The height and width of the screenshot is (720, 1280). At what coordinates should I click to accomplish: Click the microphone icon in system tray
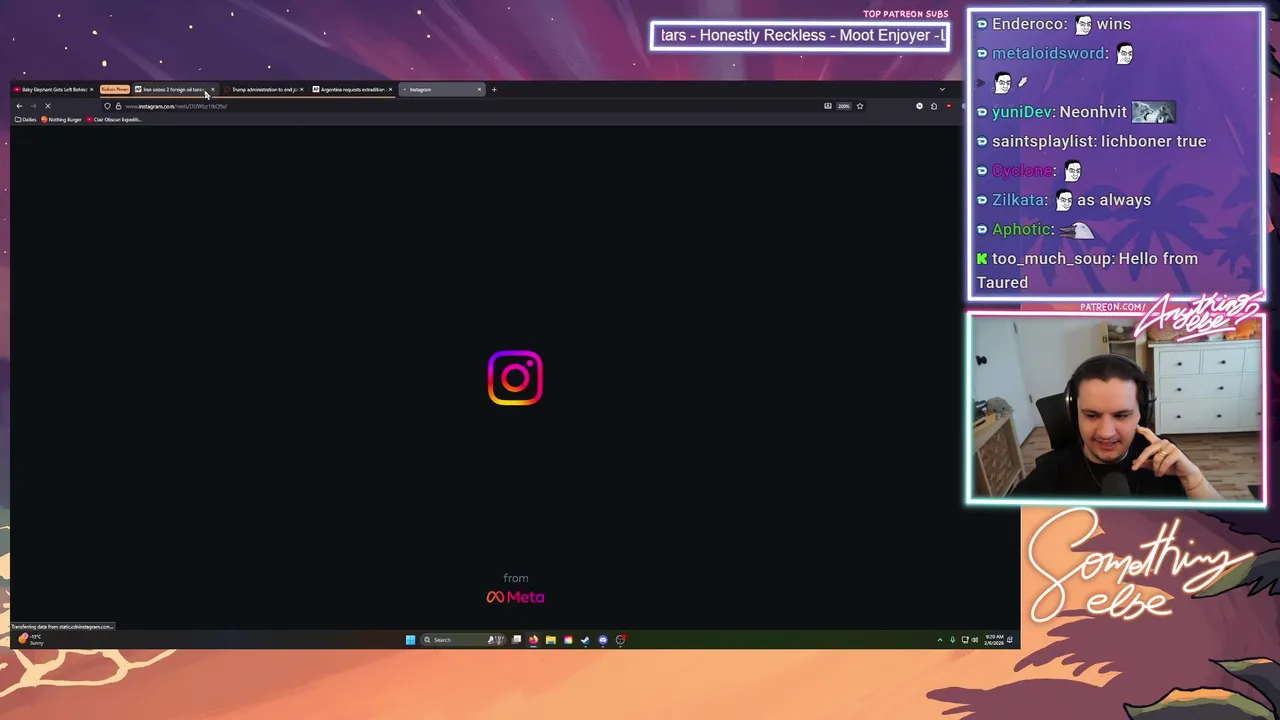pyautogui.click(x=952, y=640)
